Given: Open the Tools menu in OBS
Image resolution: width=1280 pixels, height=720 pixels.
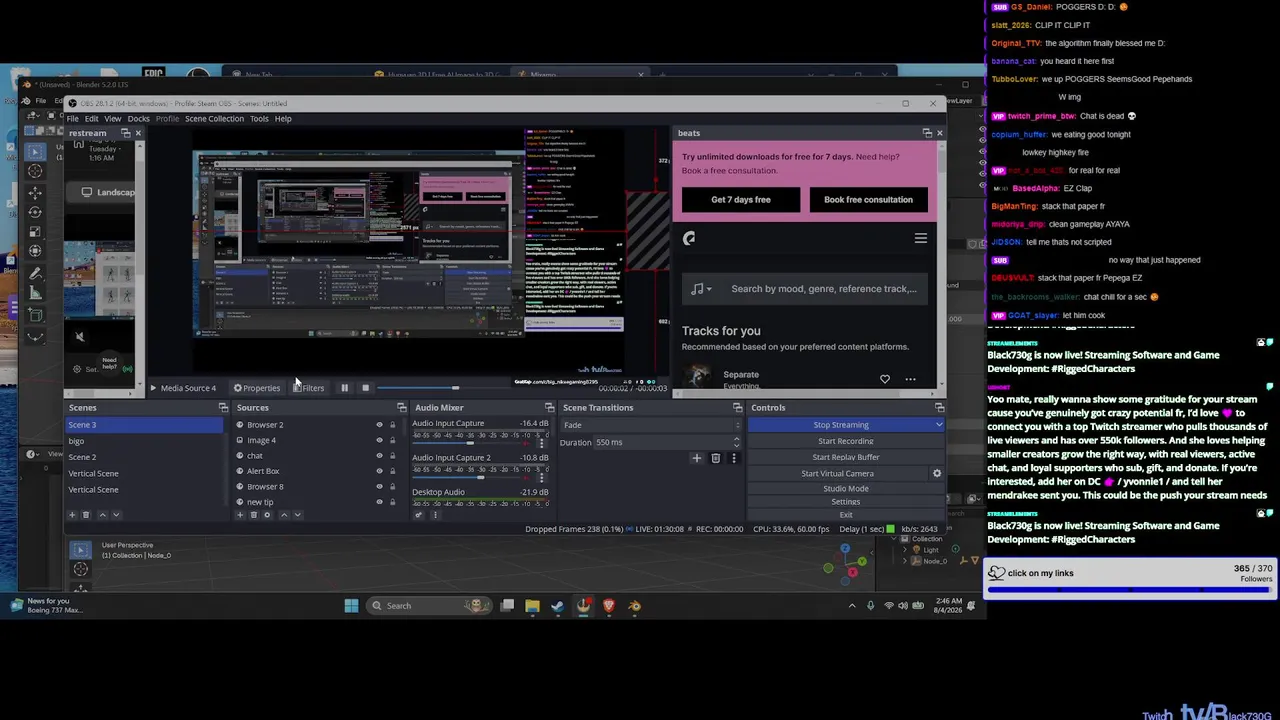Looking at the screenshot, I should click(259, 119).
